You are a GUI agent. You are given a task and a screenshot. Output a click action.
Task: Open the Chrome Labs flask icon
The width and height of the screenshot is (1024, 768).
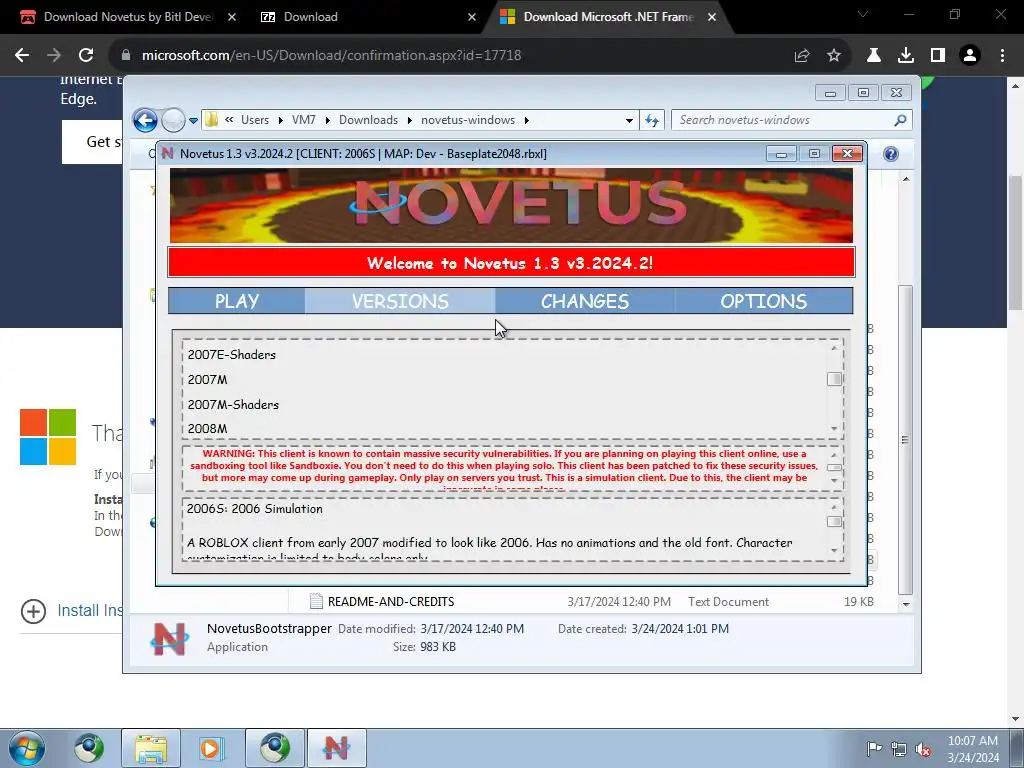874,56
